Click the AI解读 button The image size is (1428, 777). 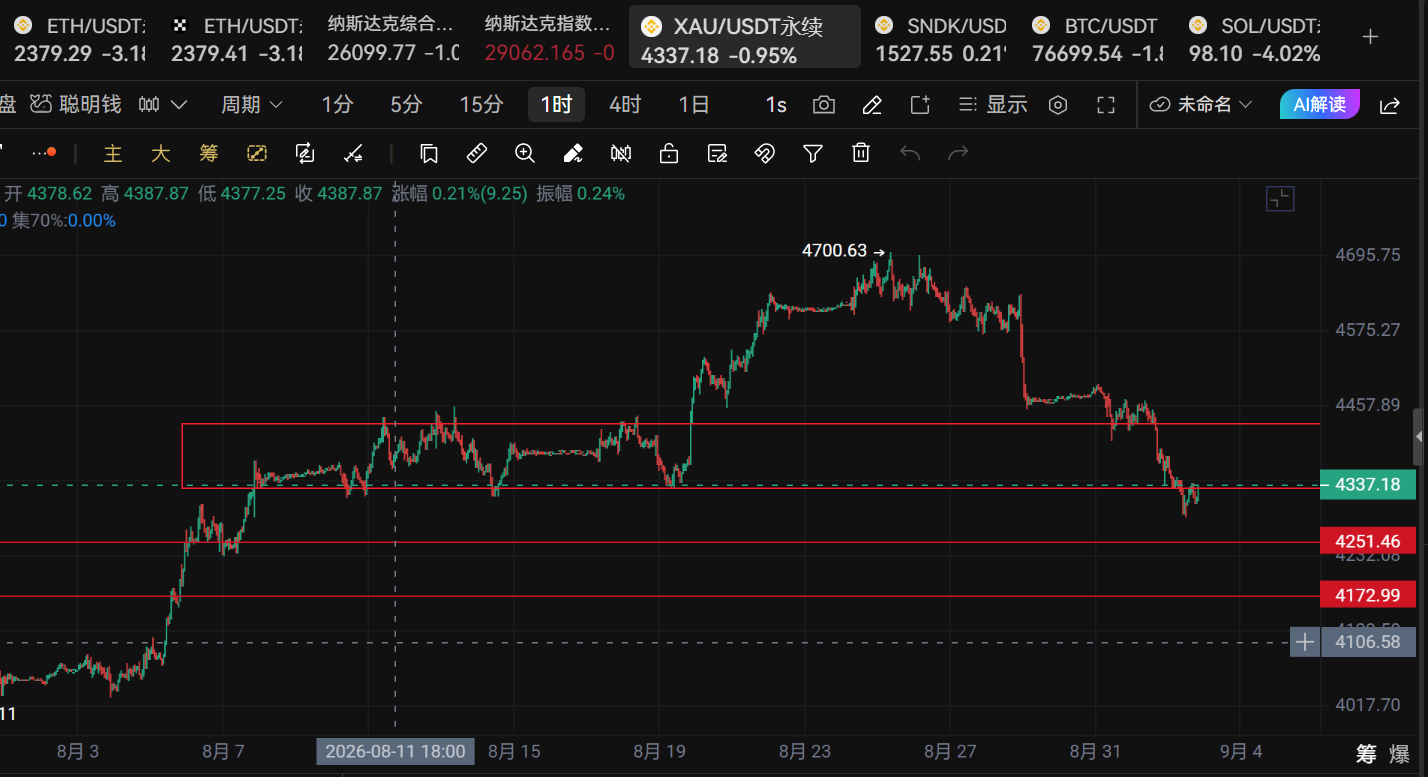(x=1320, y=104)
